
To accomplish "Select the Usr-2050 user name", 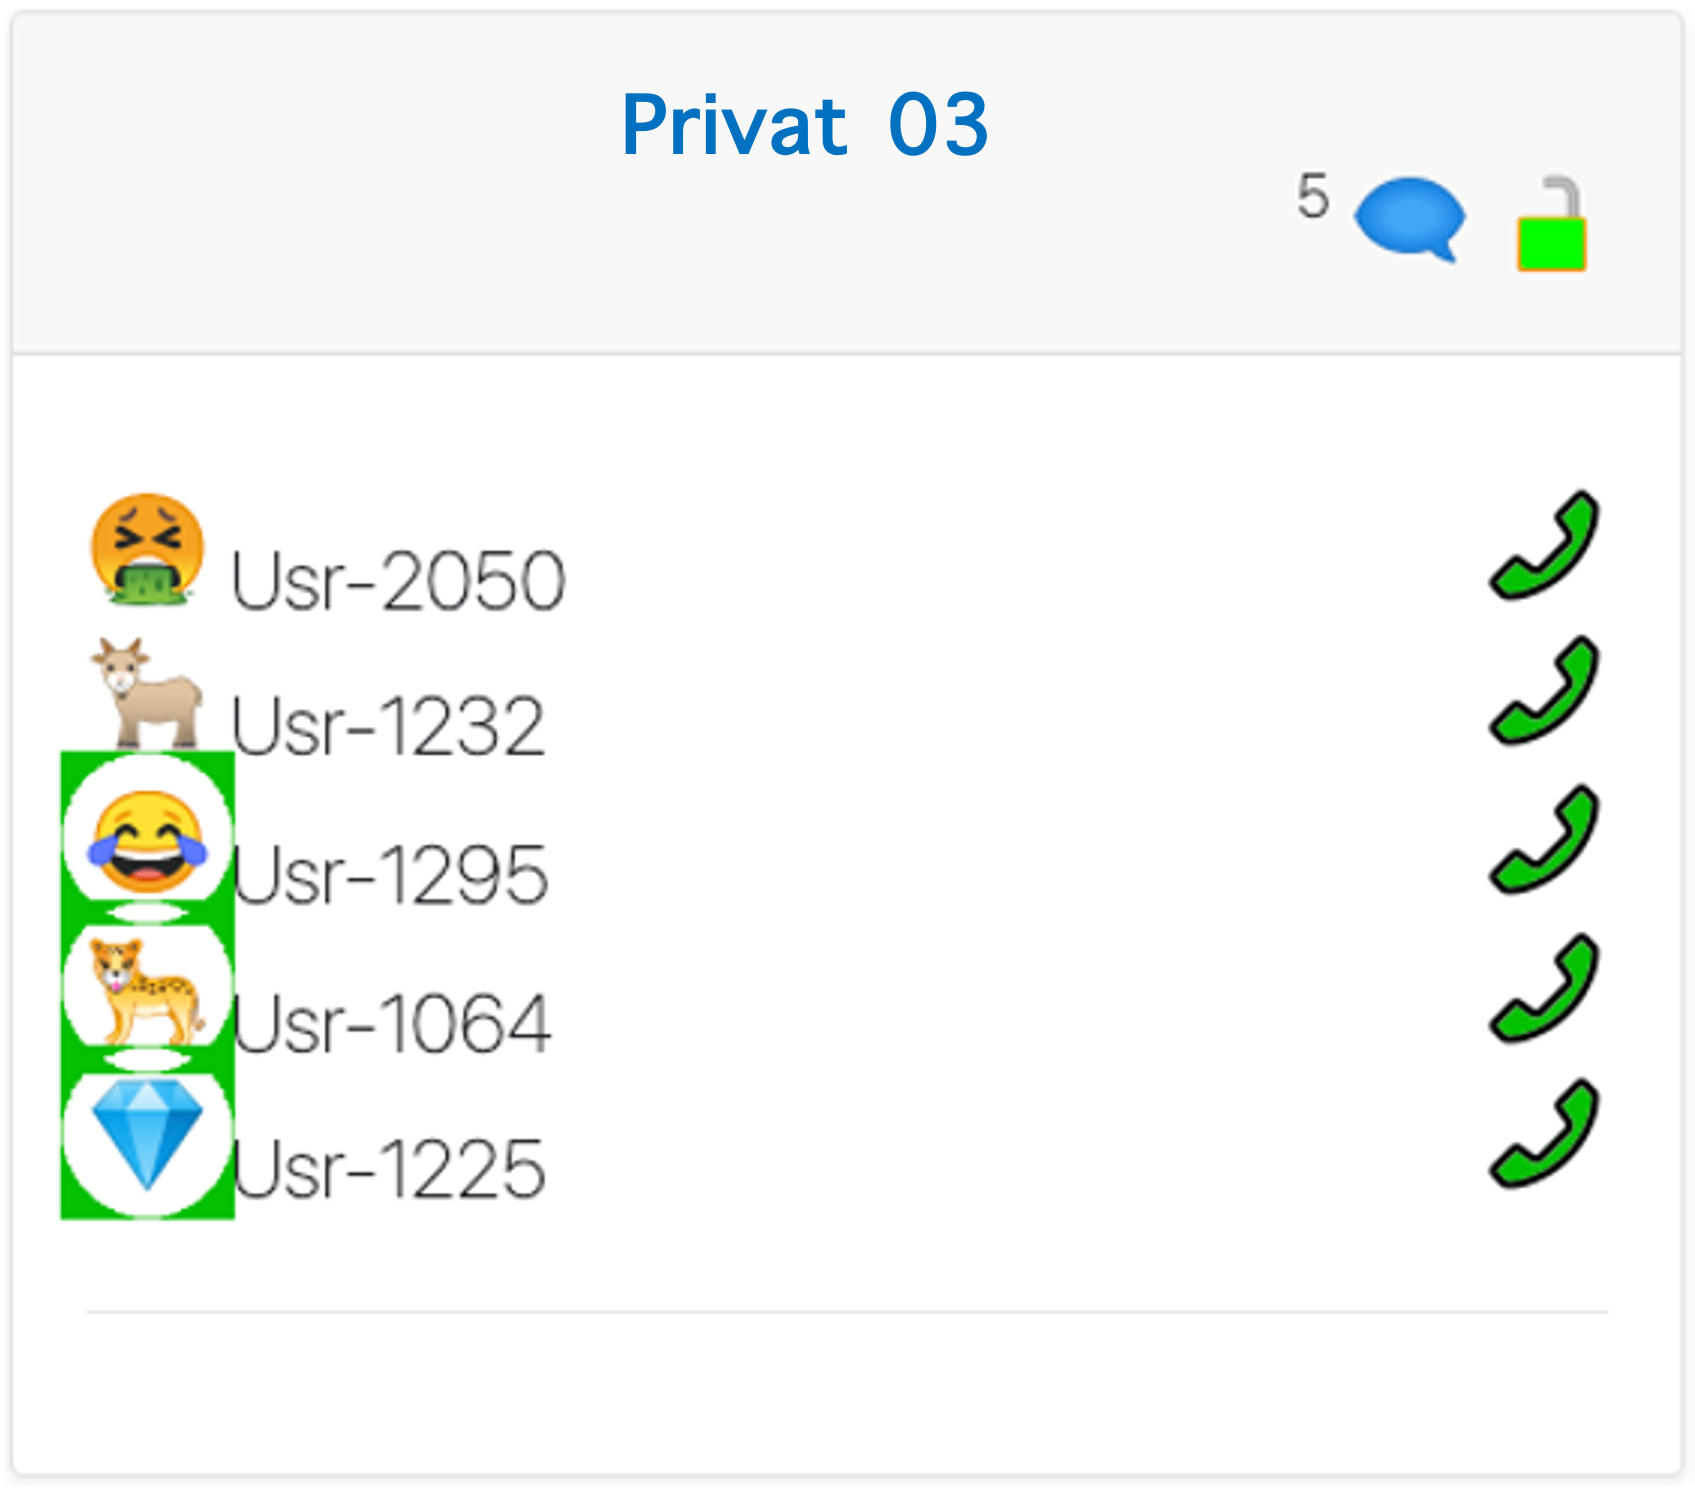I will click(398, 581).
